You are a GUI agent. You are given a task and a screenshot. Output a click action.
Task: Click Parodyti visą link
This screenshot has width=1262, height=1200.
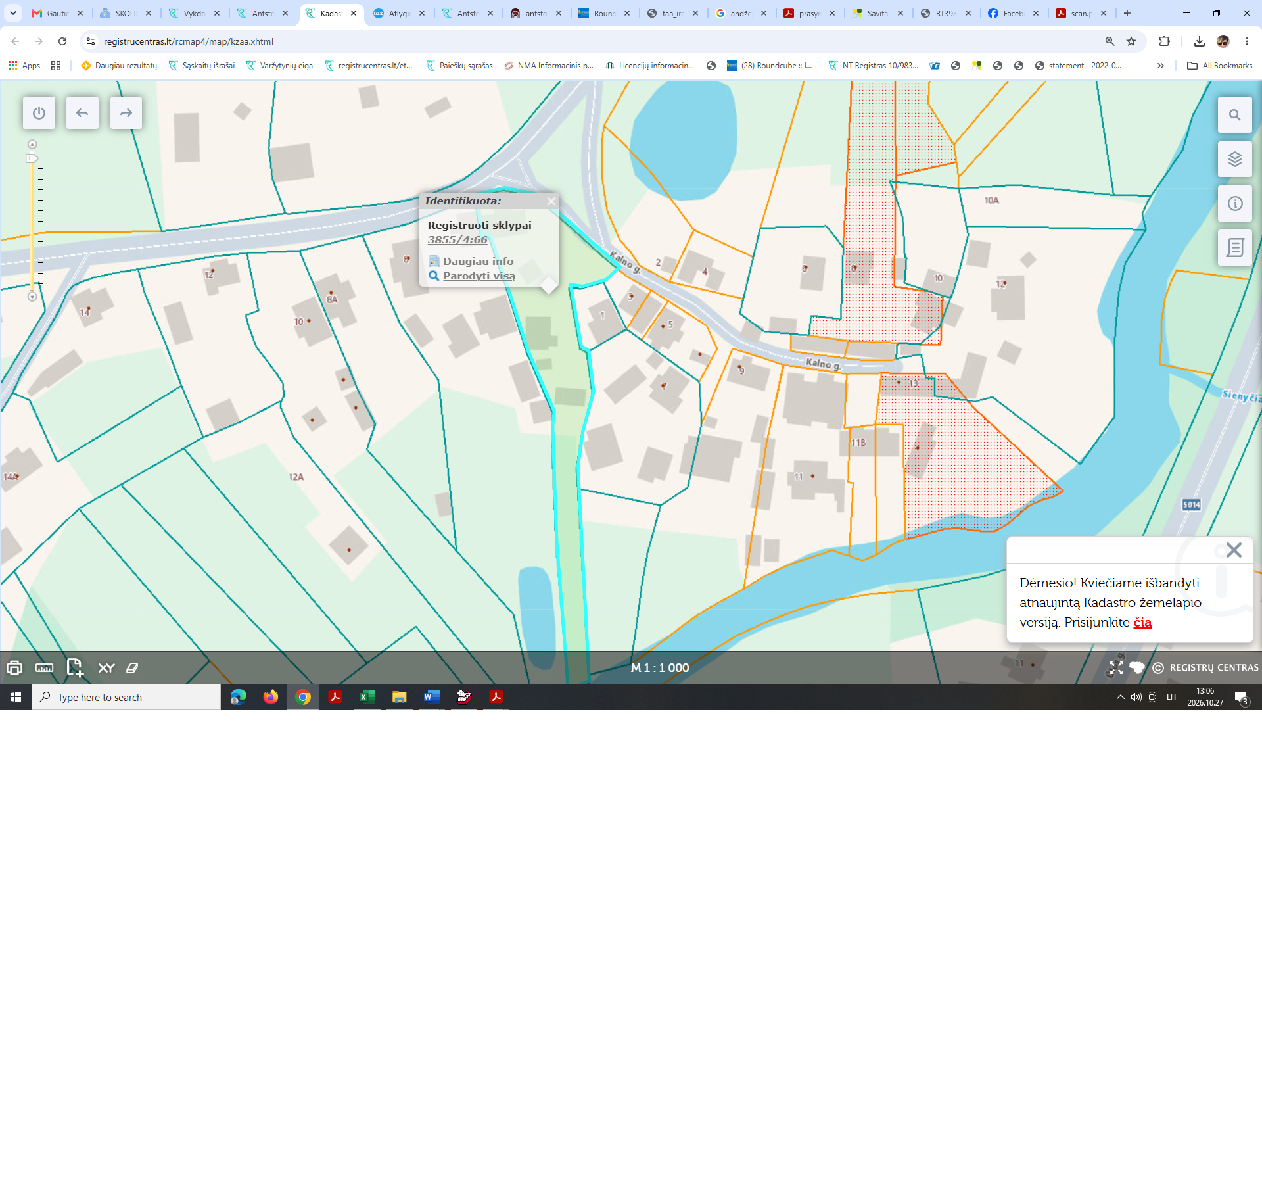pos(479,276)
